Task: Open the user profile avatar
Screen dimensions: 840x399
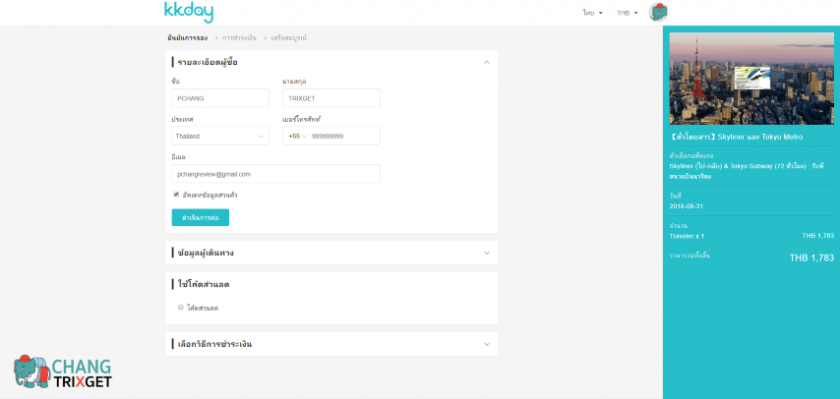Action: 658,12
